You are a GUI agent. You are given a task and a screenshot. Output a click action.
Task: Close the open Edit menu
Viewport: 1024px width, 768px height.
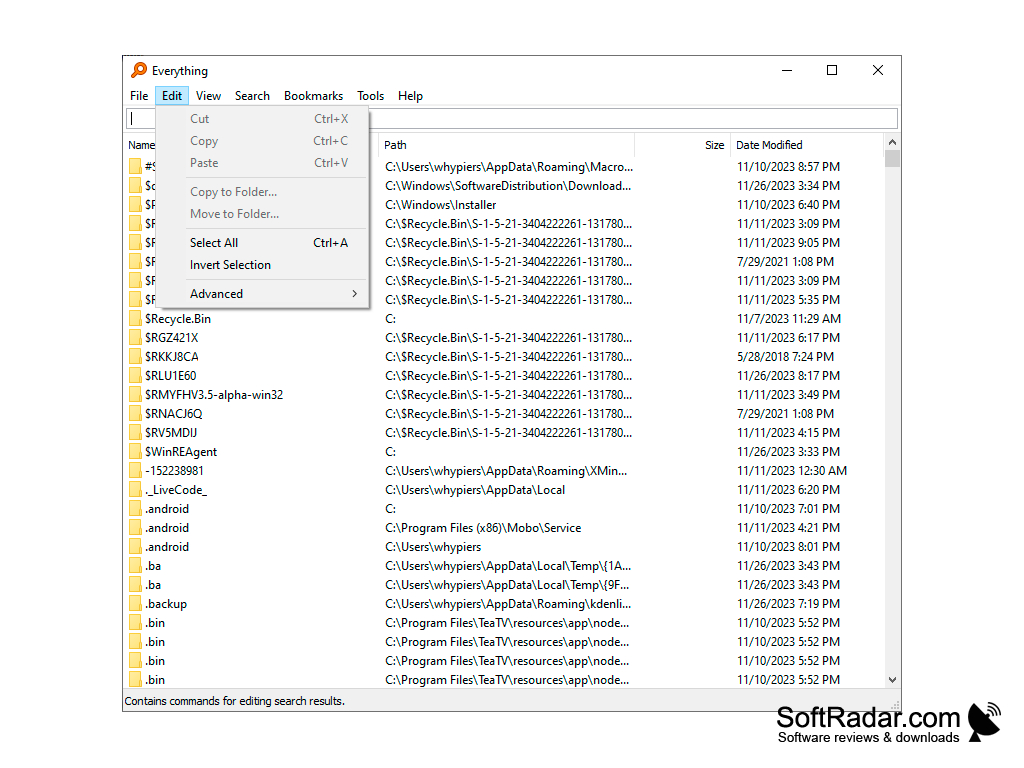point(172,96)
